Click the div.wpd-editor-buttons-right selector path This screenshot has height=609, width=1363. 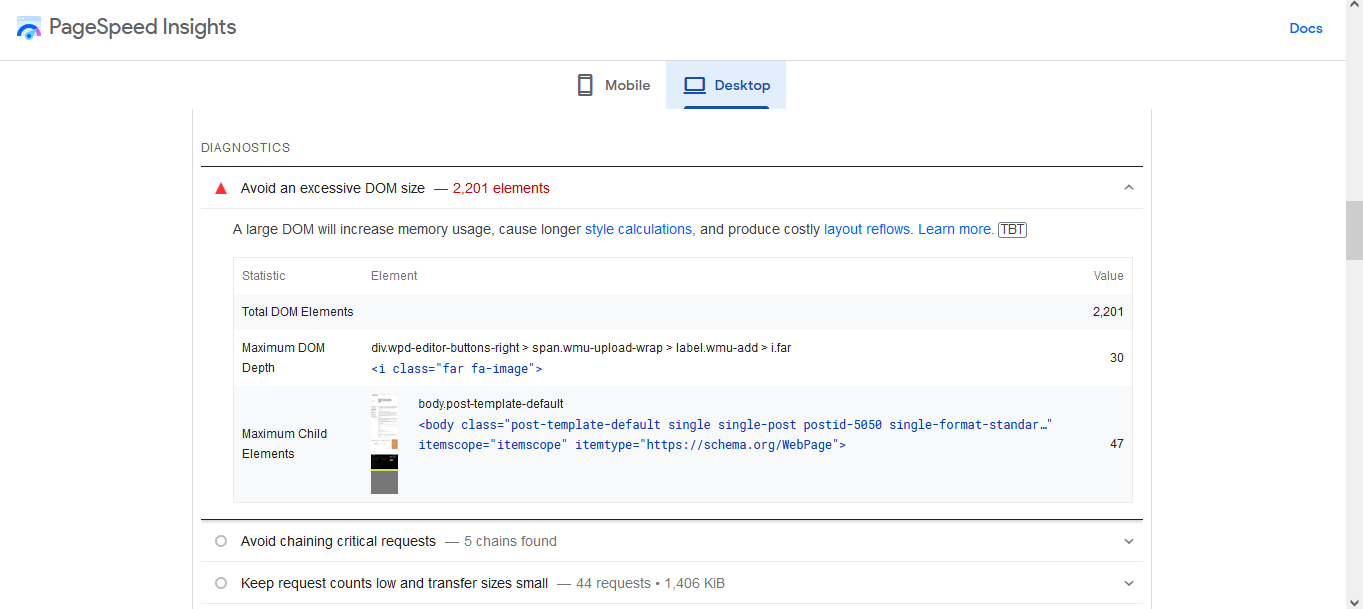click(581, 348)
